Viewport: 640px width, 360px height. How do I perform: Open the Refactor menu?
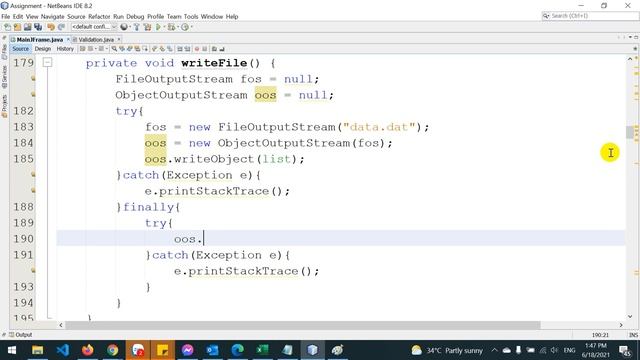coord(99,16)
